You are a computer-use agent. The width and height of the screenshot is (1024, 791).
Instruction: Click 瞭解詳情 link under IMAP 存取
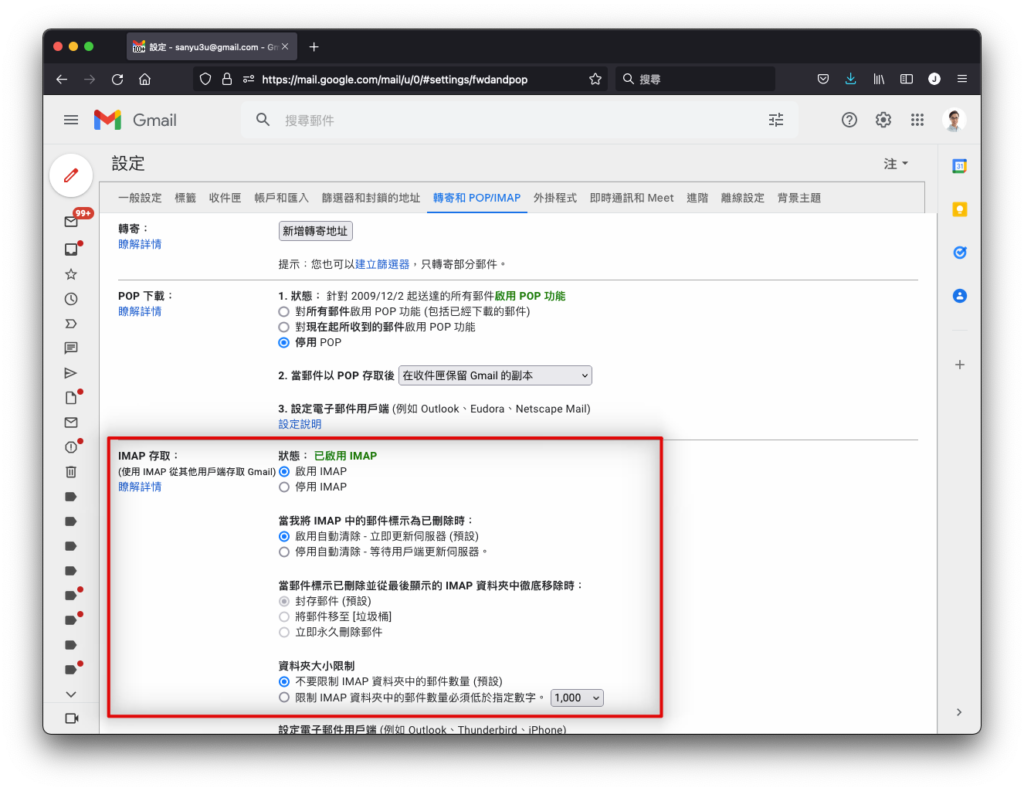click(140, 487)
